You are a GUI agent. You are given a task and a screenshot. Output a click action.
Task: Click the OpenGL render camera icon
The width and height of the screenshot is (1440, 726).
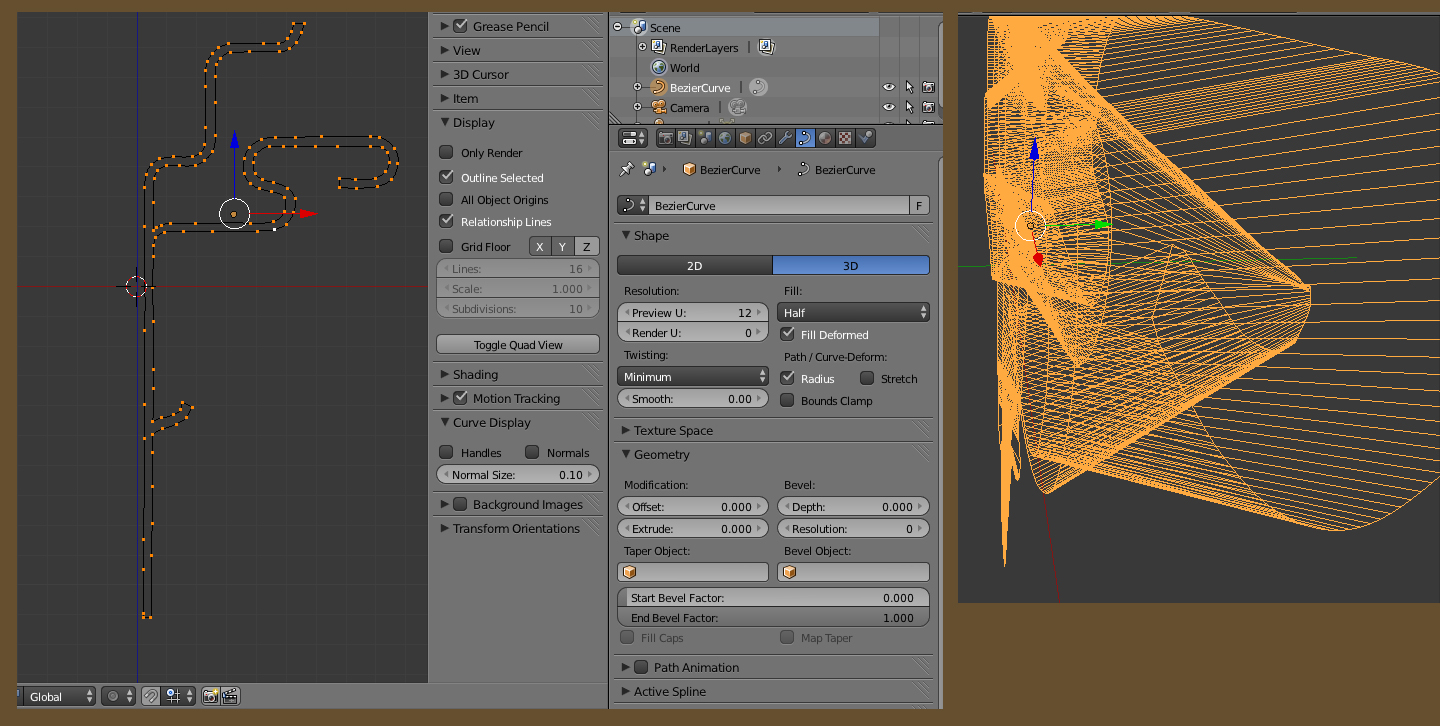210,696
